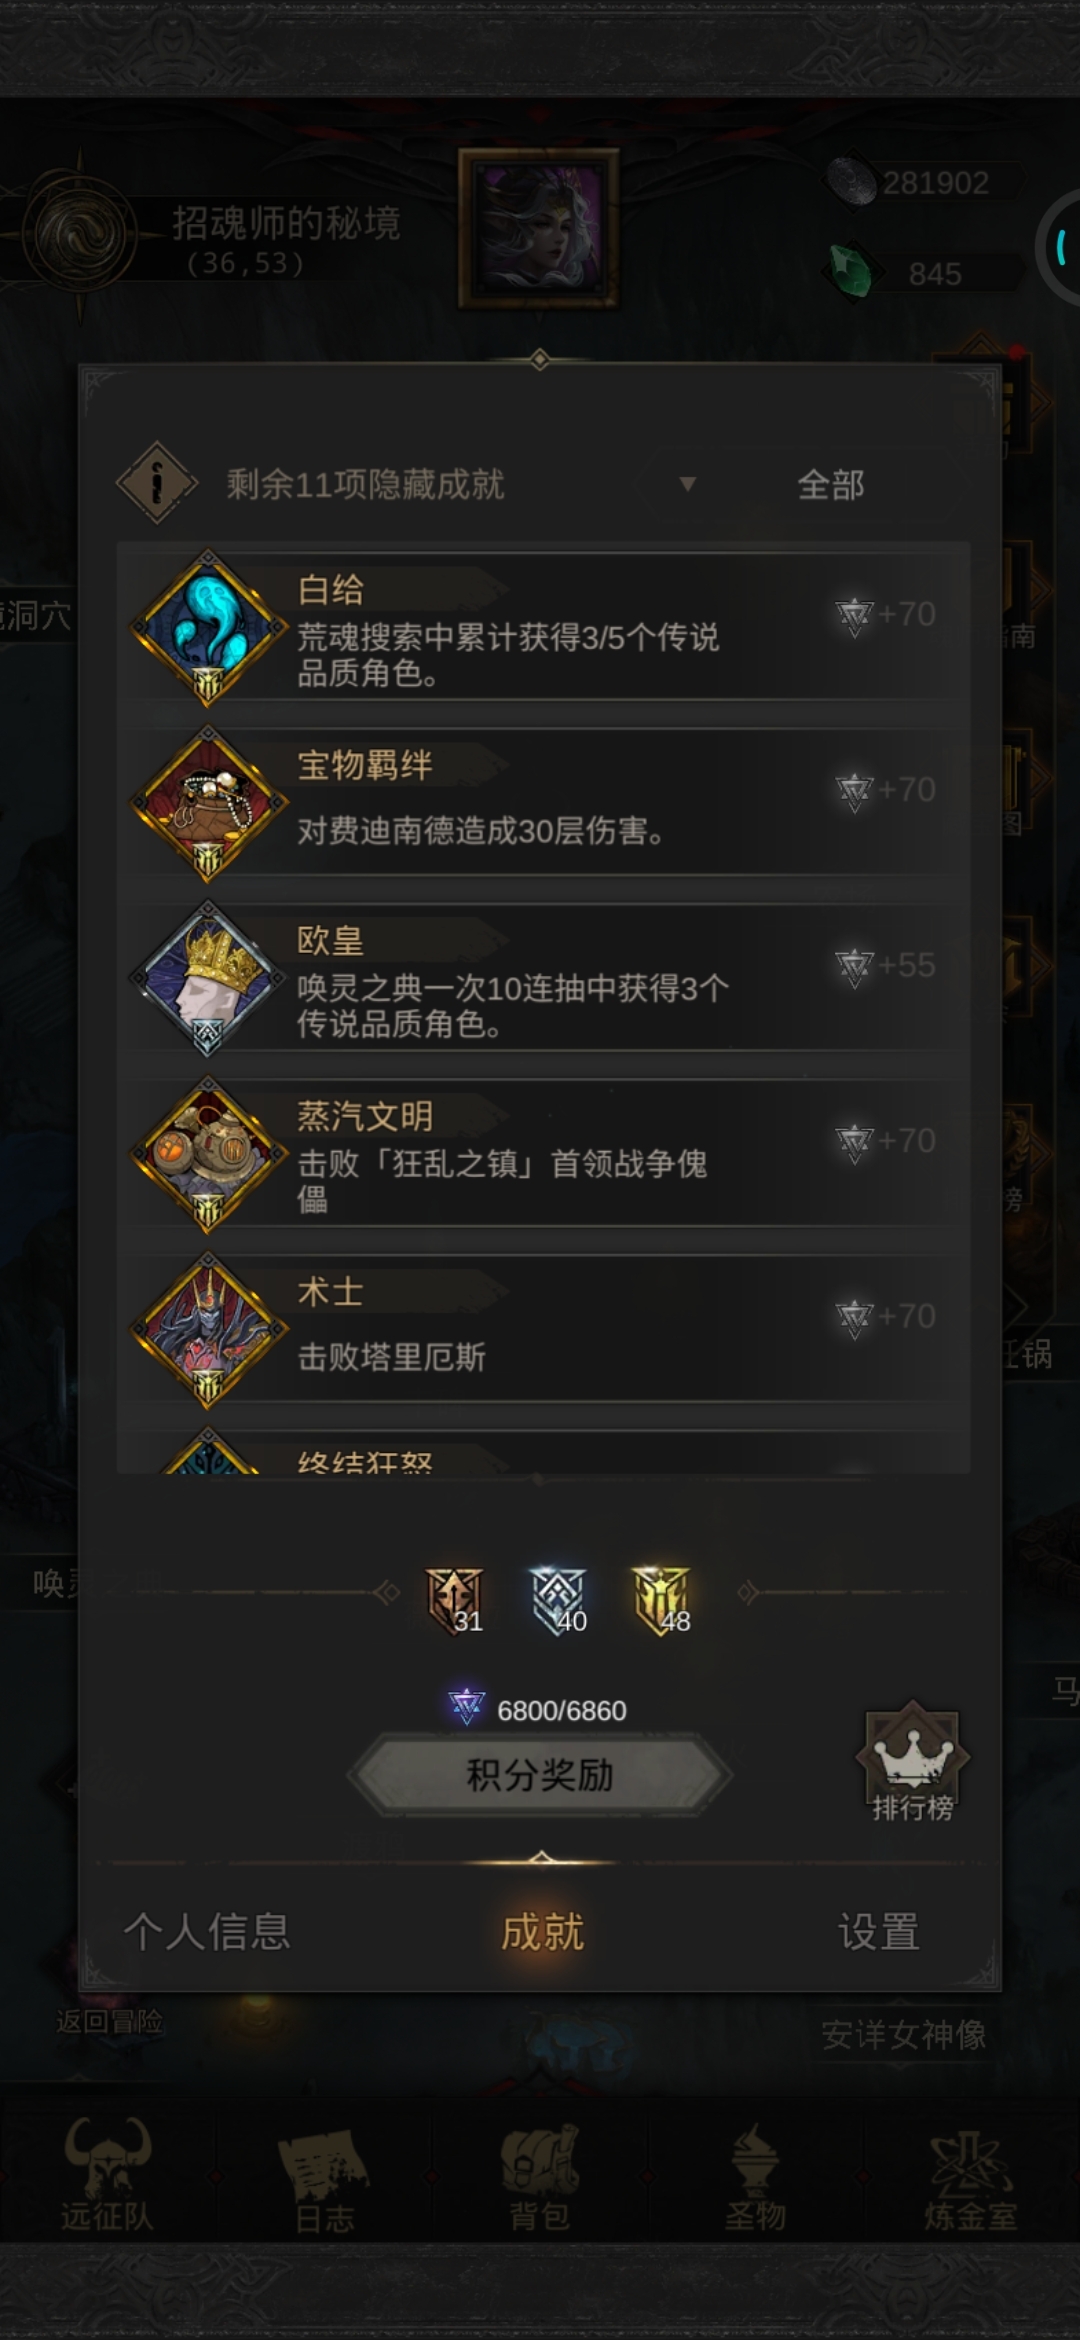Expand the dropdown arrow beside 全部

click(687, 485)
